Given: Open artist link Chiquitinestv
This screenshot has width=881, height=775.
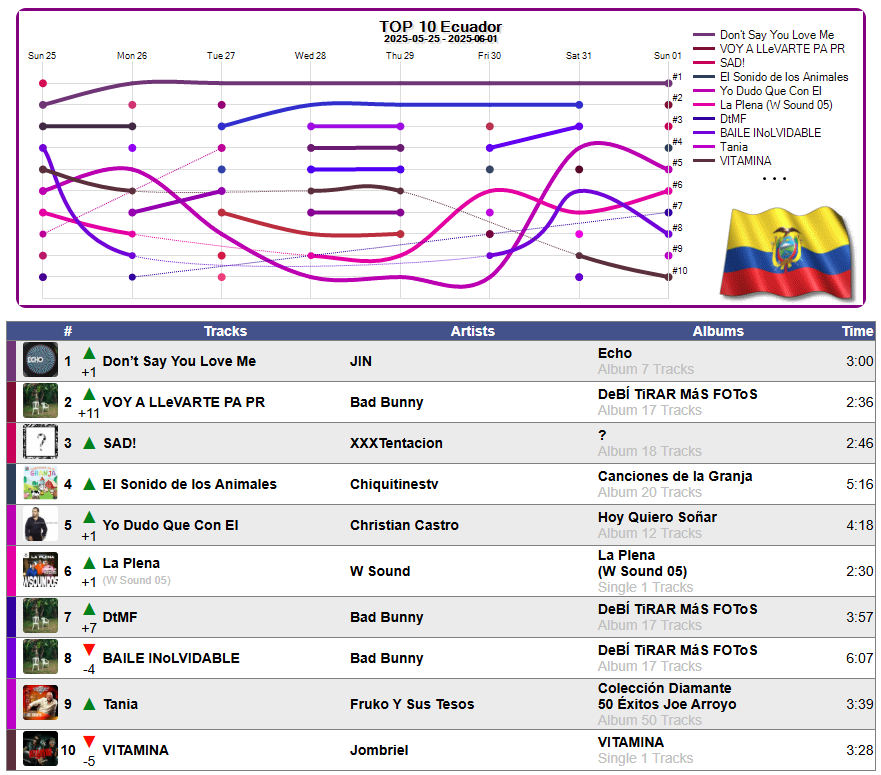Looking at the screenshot, I should click(x=394, y=484).
